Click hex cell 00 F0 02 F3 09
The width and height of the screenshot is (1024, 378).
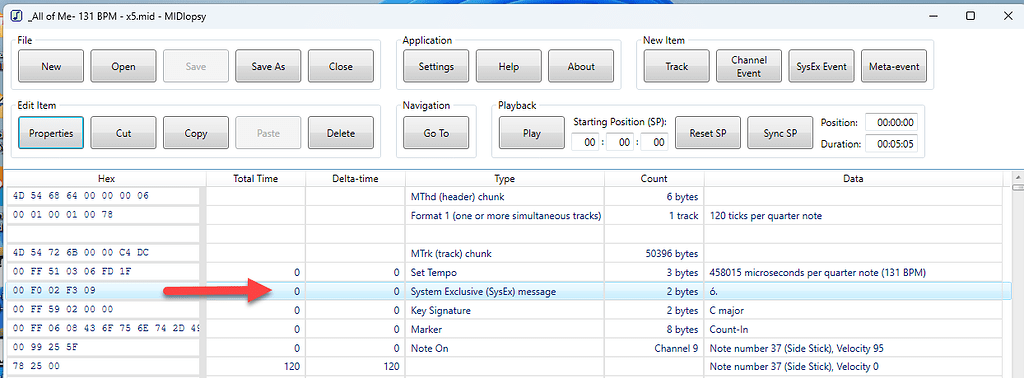pyautogui.click(x=103, y=291)
